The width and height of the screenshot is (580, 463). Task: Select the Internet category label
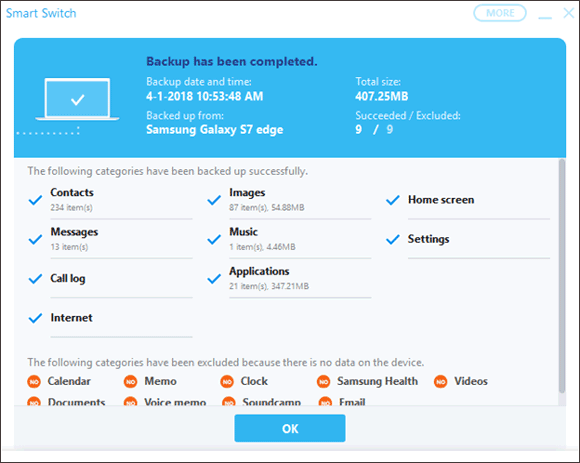click(x=71, y=318)
